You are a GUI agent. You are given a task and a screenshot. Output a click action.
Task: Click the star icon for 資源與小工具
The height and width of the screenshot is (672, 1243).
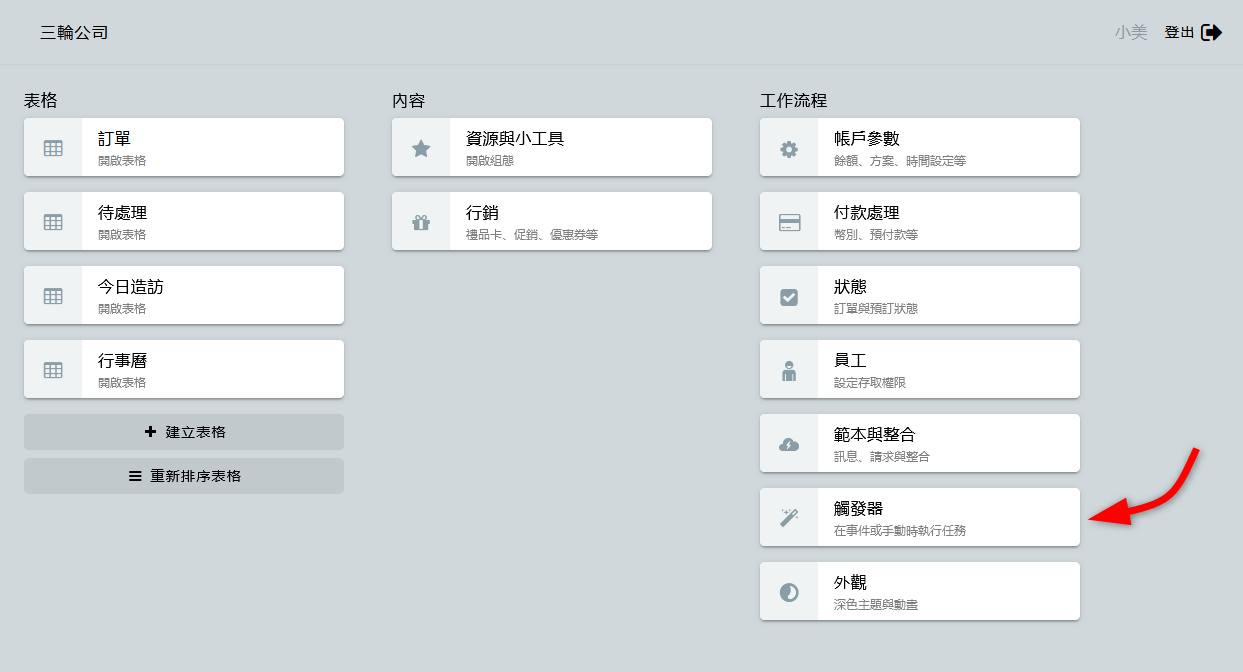coord(421,148)
